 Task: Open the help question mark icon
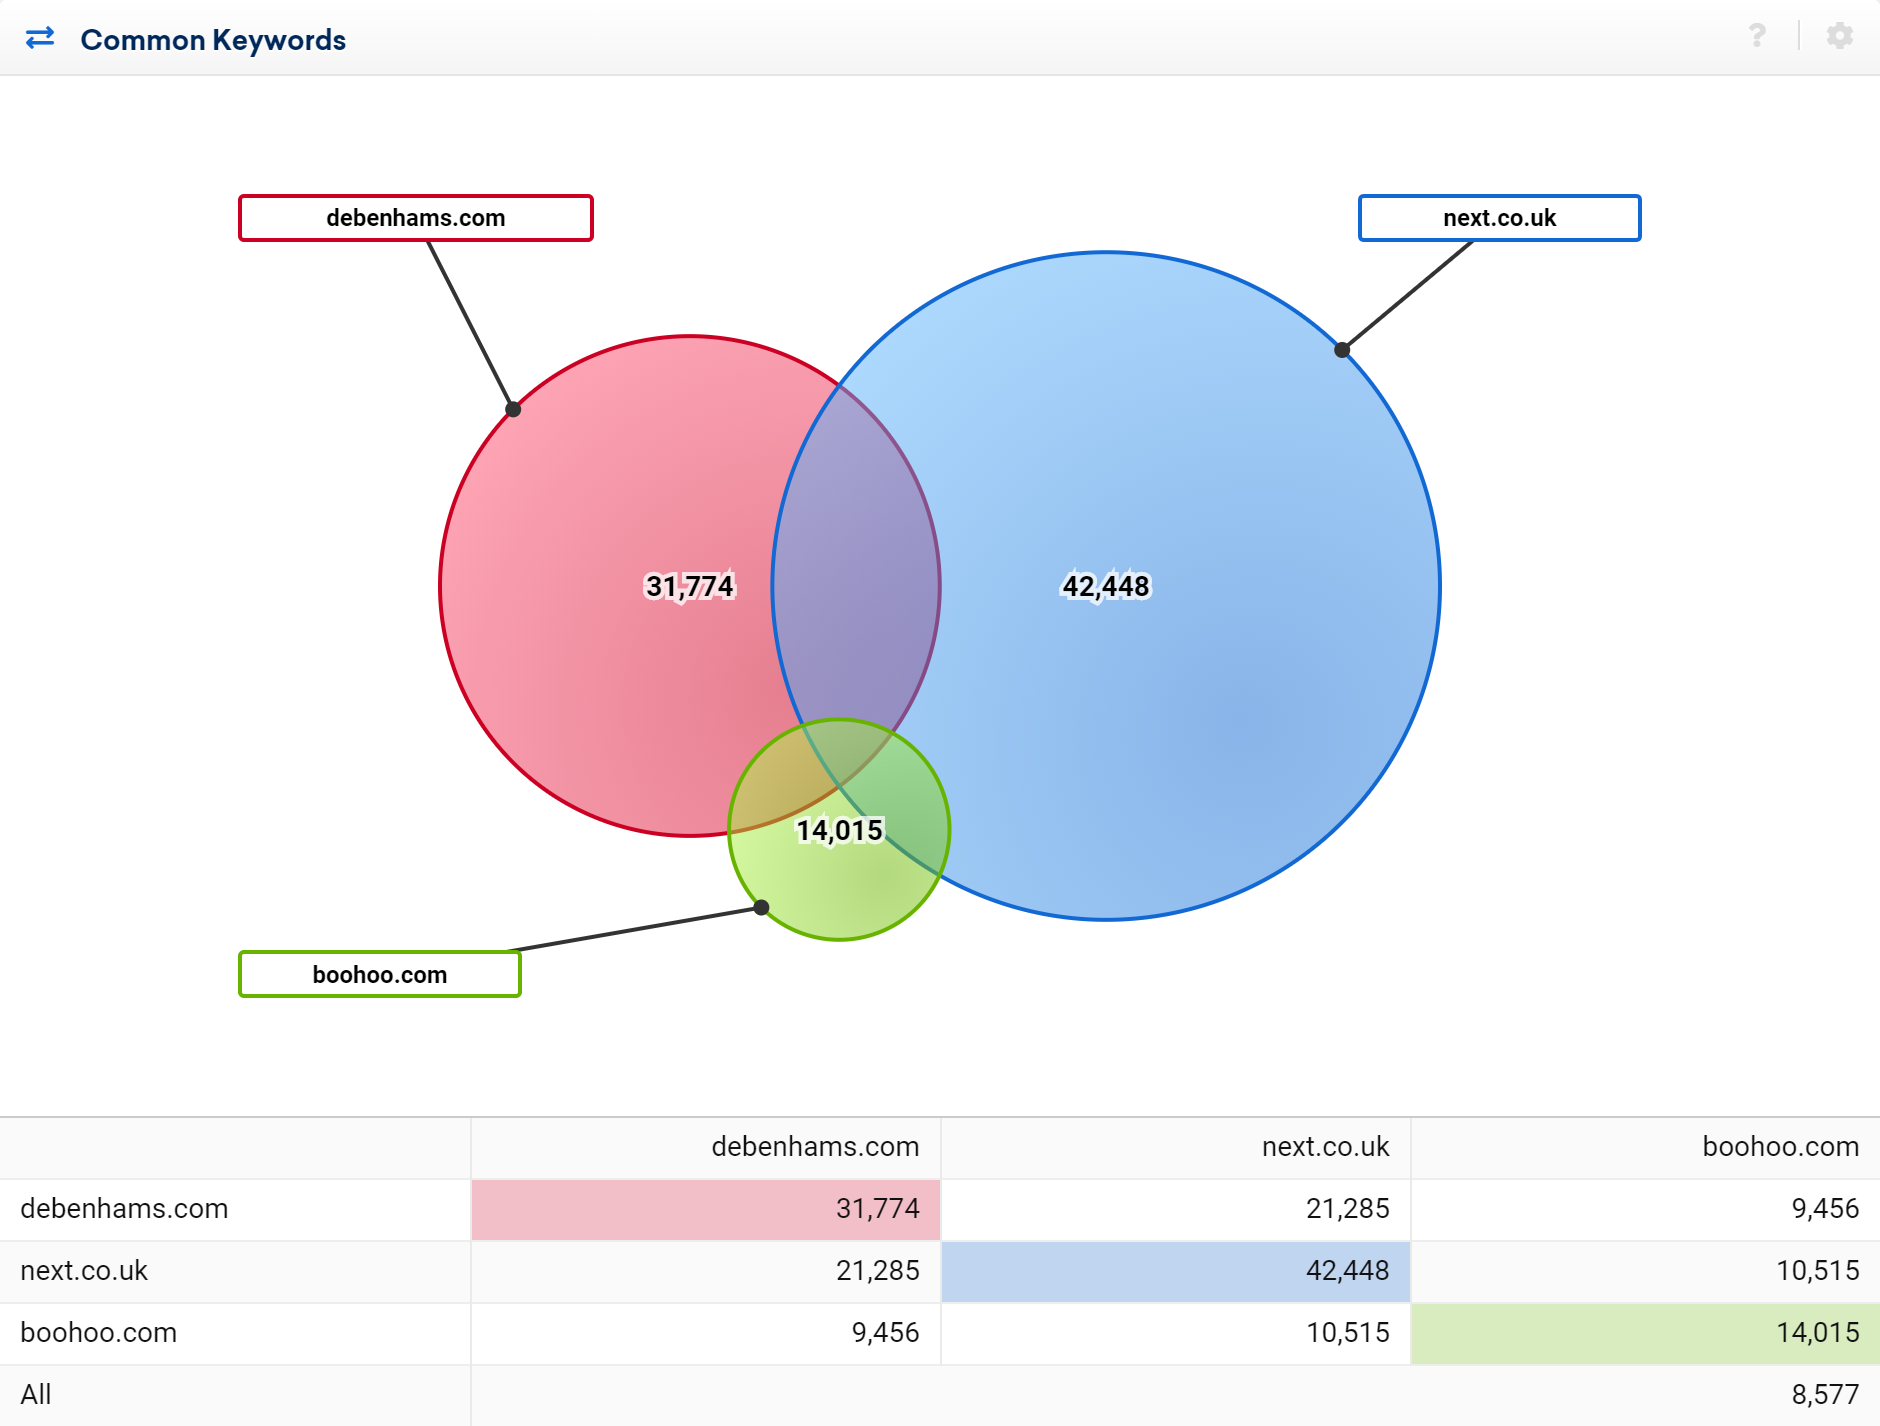pyautogui.click(x=1757, y=36)
